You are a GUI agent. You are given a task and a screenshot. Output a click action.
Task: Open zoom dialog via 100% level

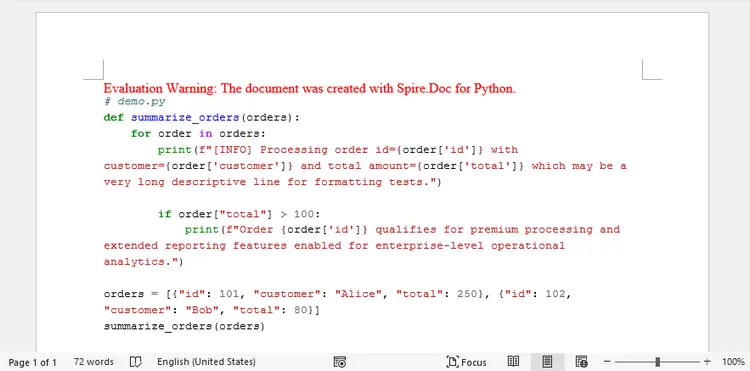pyautogui.click(x=733, y=362)
